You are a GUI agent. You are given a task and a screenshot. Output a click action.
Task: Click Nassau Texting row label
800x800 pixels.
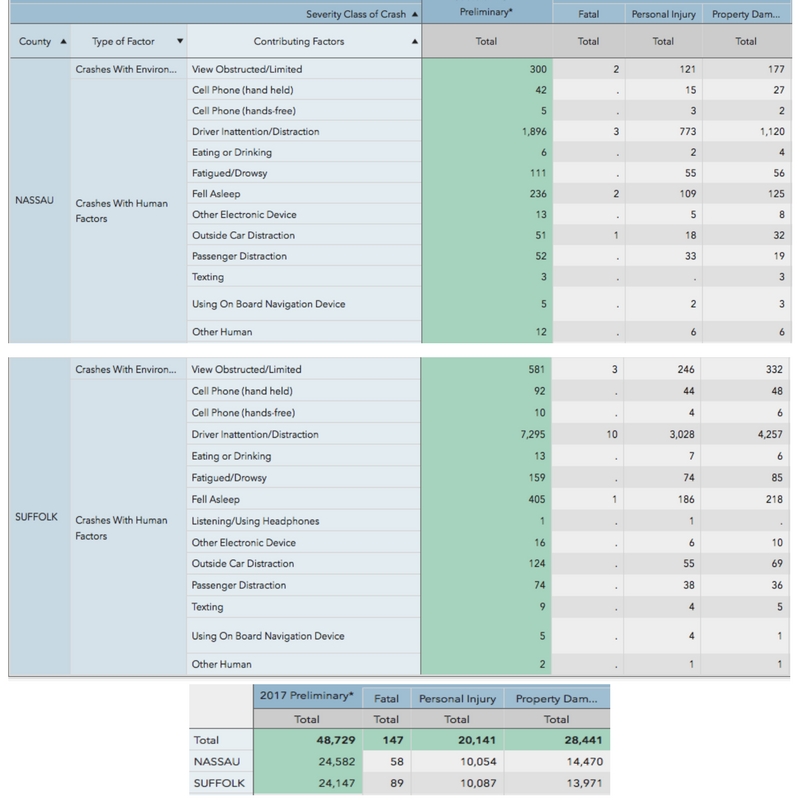point(208,277)
